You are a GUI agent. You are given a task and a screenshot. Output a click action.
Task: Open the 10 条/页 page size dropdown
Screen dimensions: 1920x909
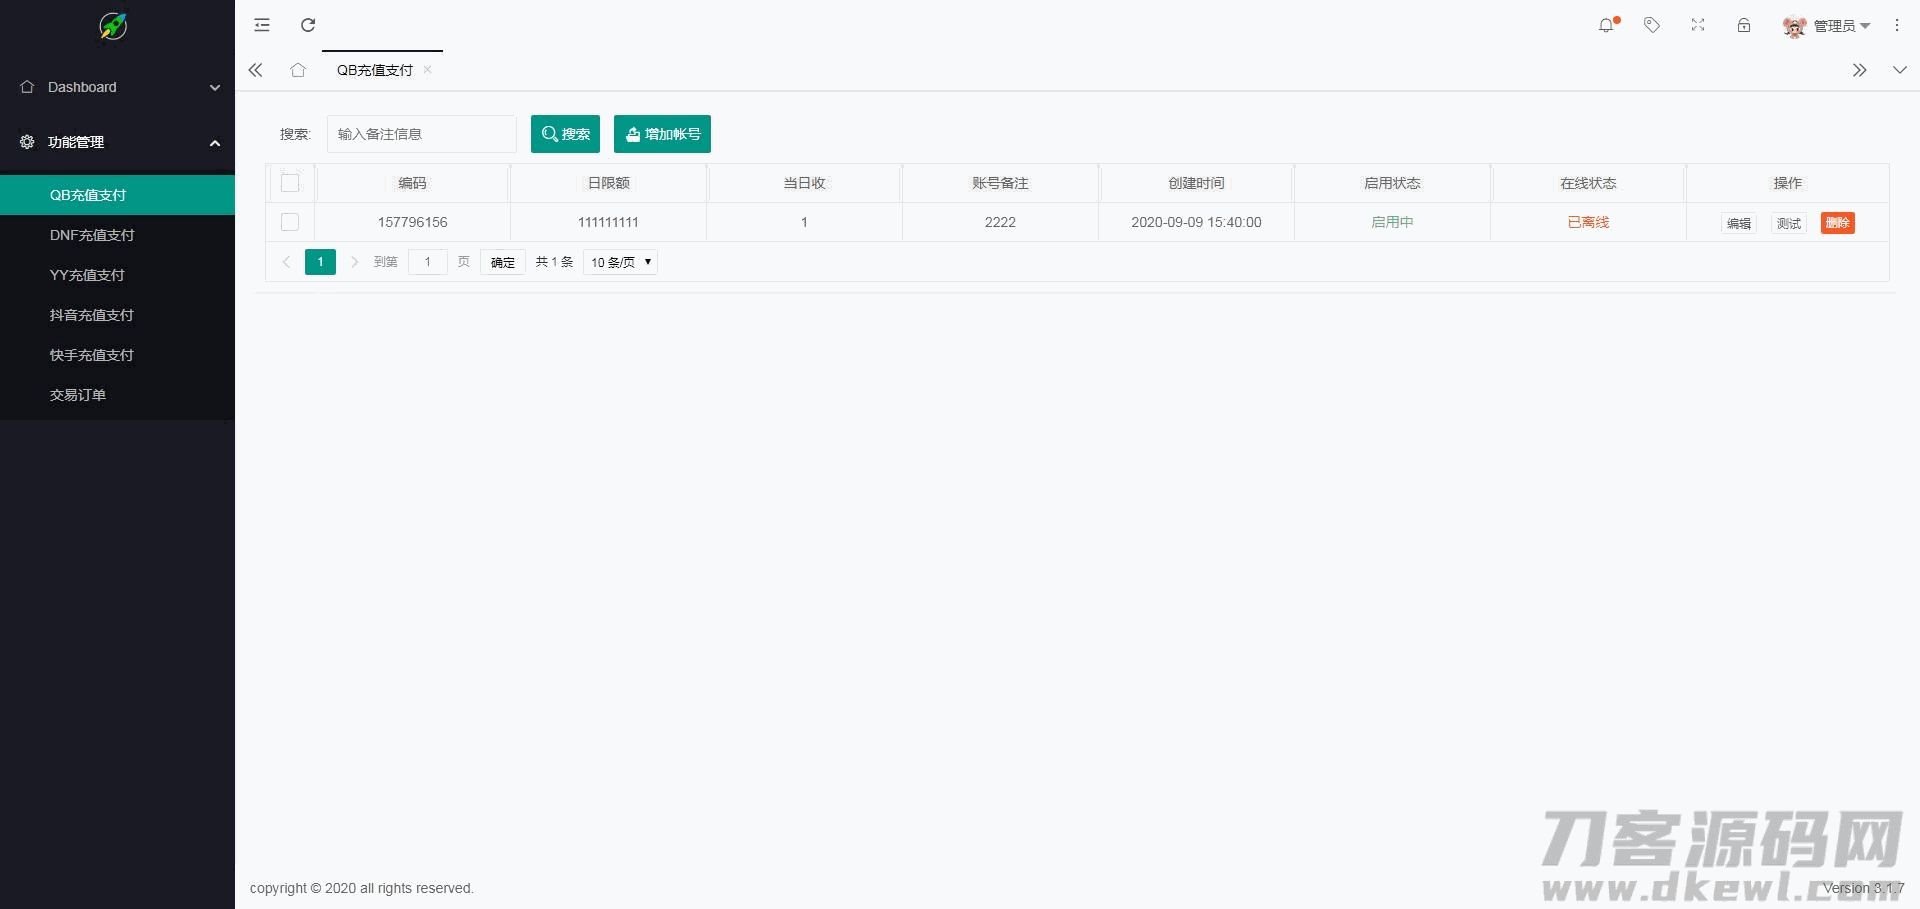(620, 262)
